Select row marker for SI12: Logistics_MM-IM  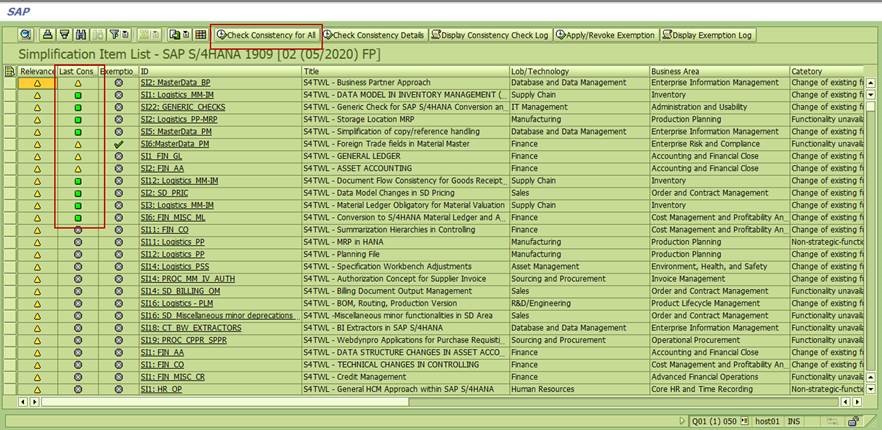click(10, 181)
